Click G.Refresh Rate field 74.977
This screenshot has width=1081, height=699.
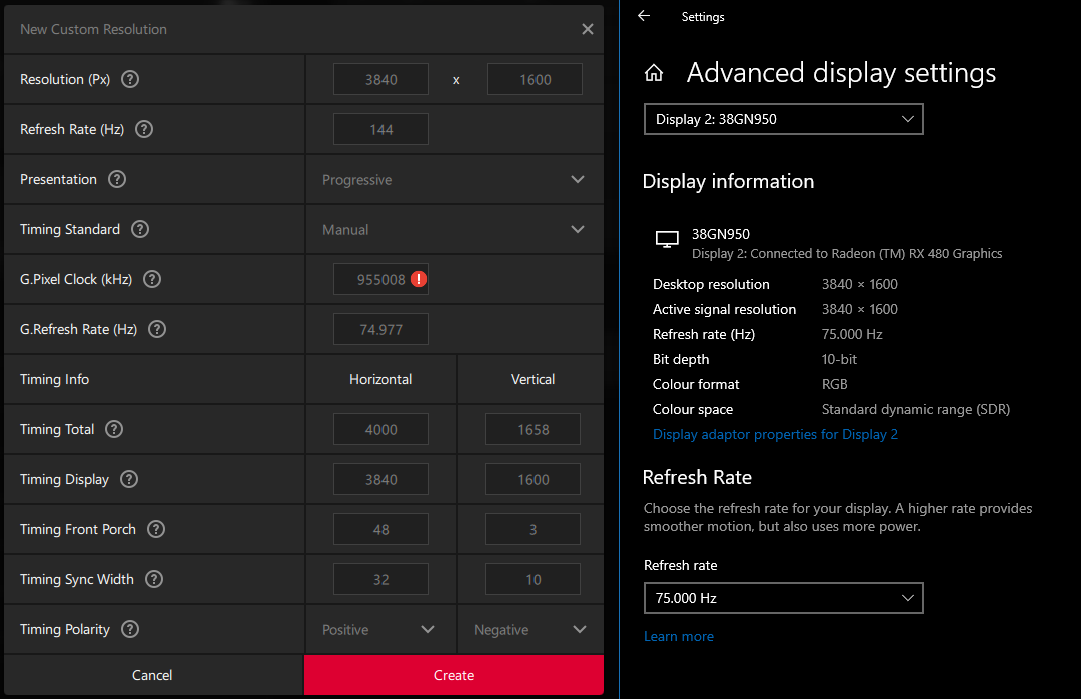click(x=381, y=329)
